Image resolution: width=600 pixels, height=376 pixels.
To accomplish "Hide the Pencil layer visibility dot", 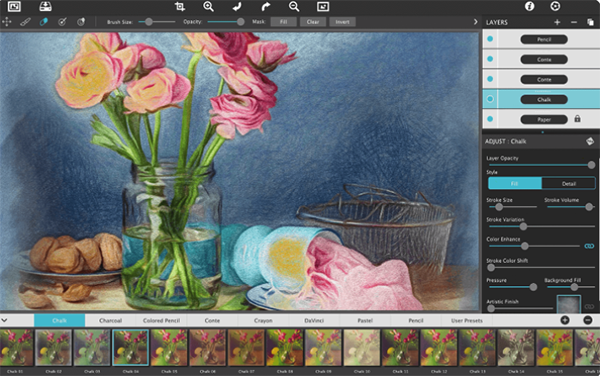I will pyautogui.click(x=490, y=39).
